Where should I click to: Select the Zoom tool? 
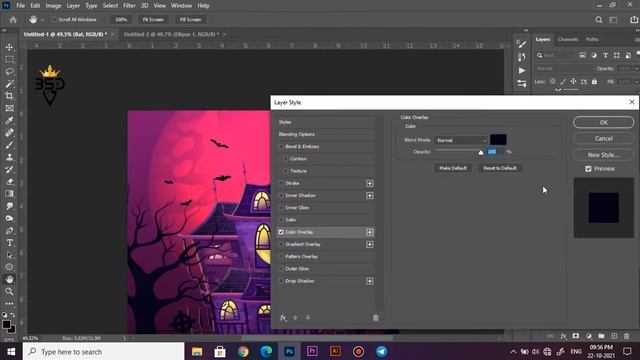(9, 292)
